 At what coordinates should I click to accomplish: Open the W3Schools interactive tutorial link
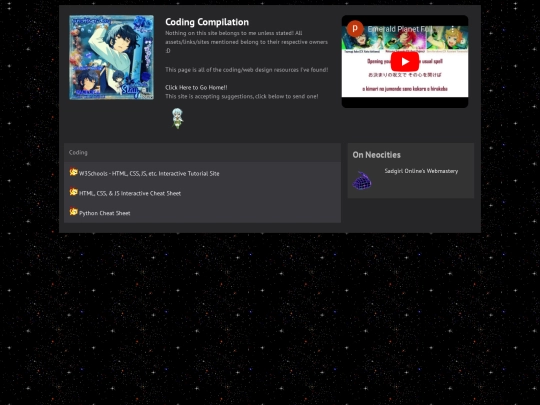point(149,174)
